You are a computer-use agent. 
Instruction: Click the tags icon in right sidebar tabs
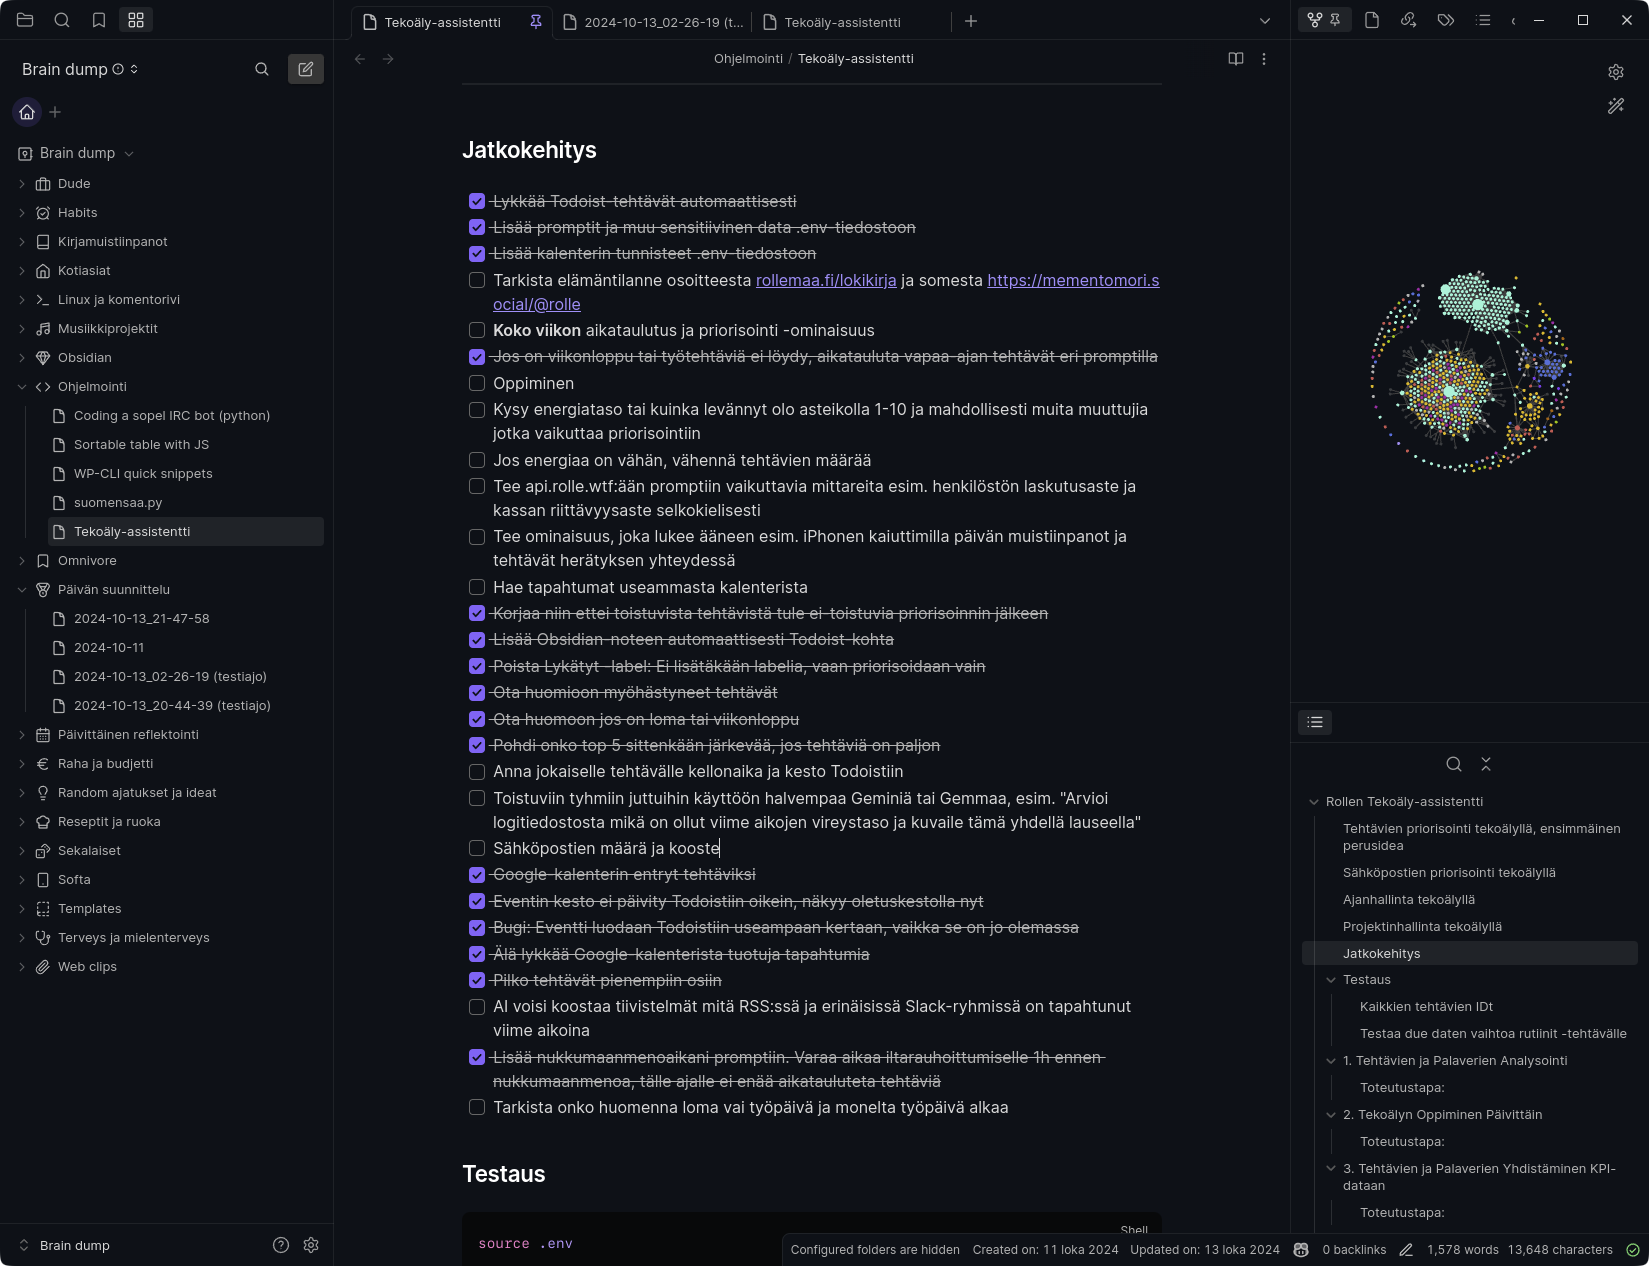coord(1445,20)
